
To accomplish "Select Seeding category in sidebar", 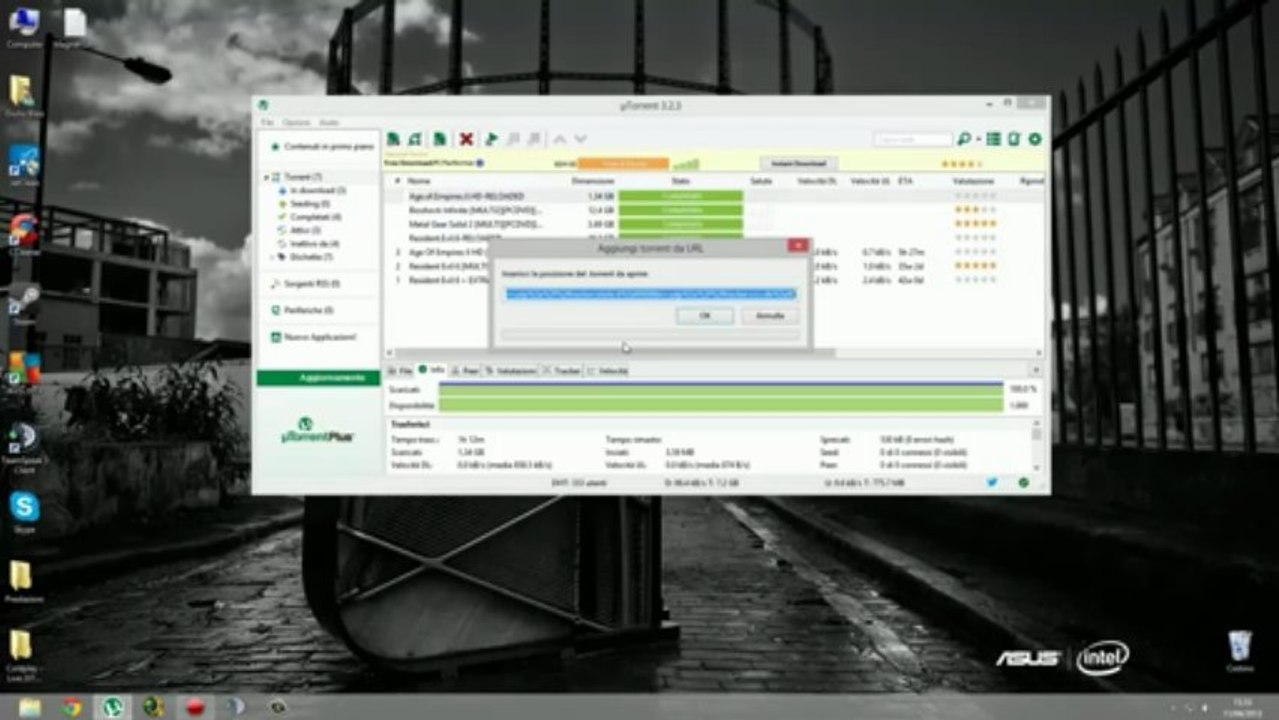I will click(309, 203).
